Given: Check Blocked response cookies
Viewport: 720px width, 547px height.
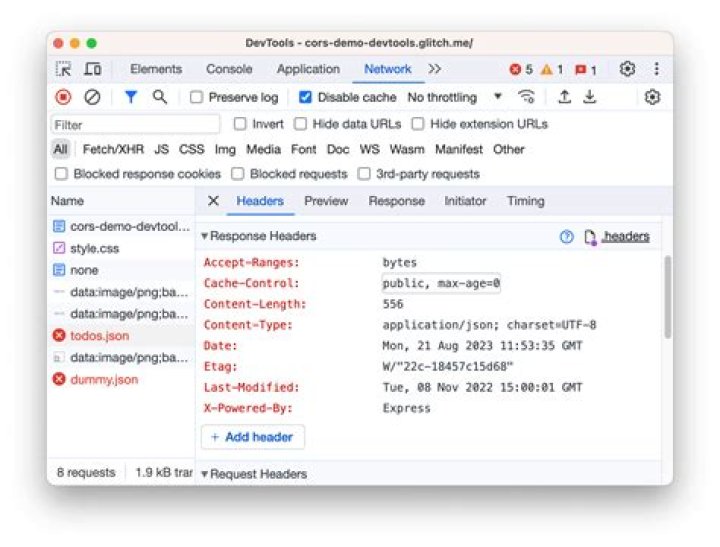Looking at the screenshot, I should (61, 174).
